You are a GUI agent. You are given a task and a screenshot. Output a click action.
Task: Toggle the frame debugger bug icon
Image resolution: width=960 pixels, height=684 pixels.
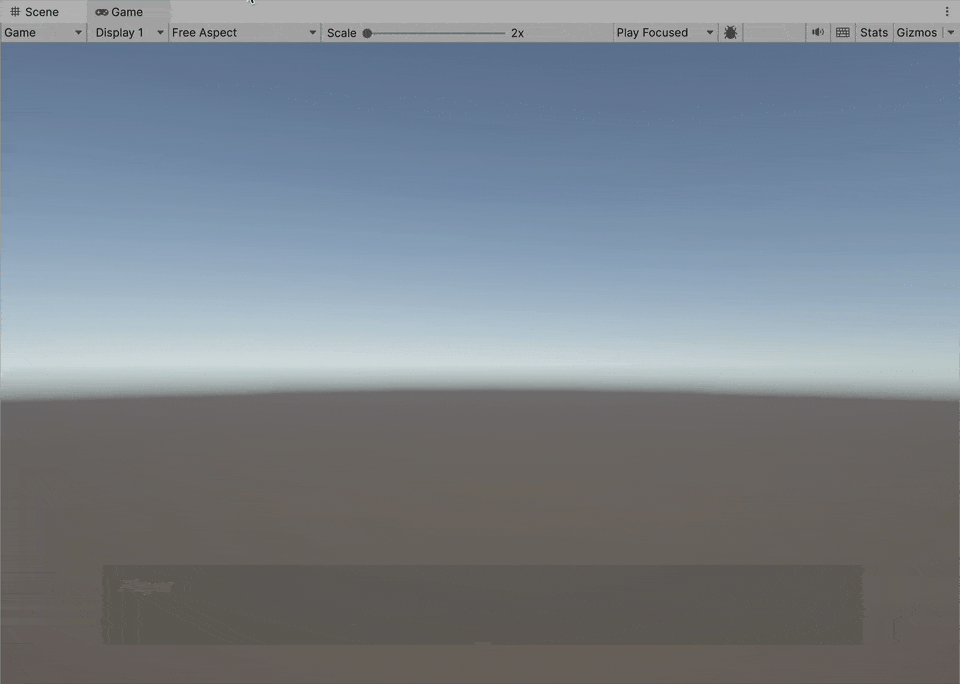pyautogui.click(x=730, y=33)
